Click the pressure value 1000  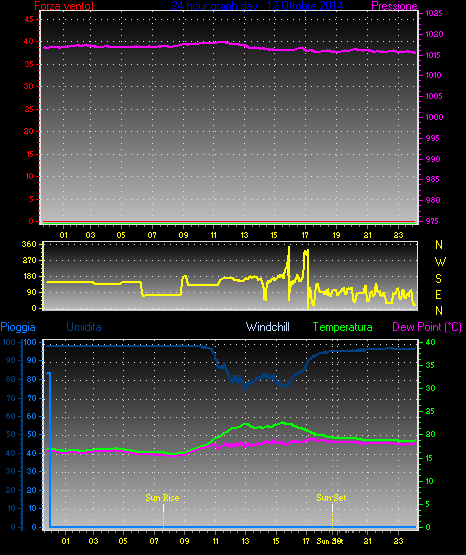[434, 117]
